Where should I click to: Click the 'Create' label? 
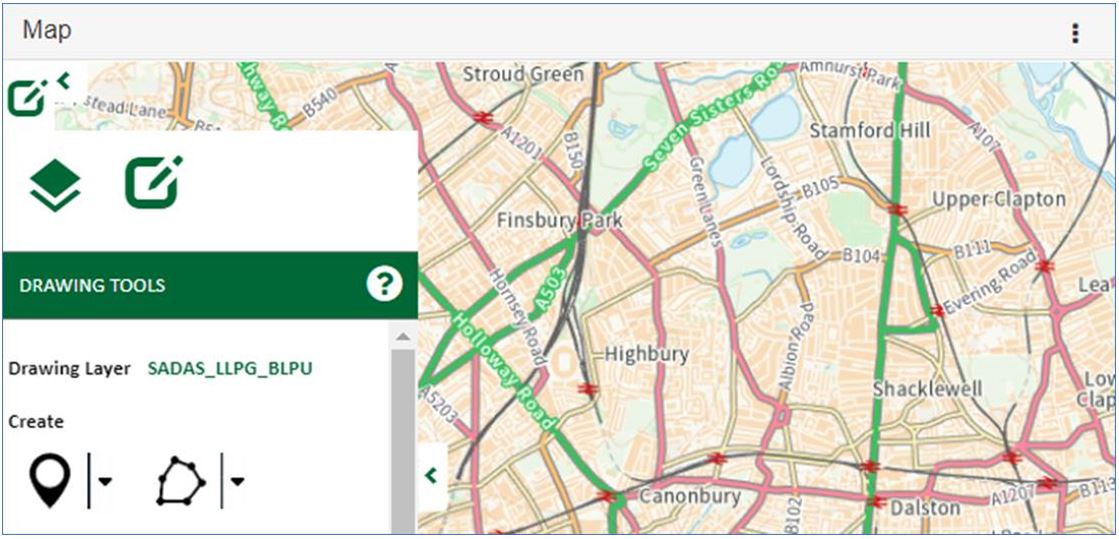click(36, 422)
